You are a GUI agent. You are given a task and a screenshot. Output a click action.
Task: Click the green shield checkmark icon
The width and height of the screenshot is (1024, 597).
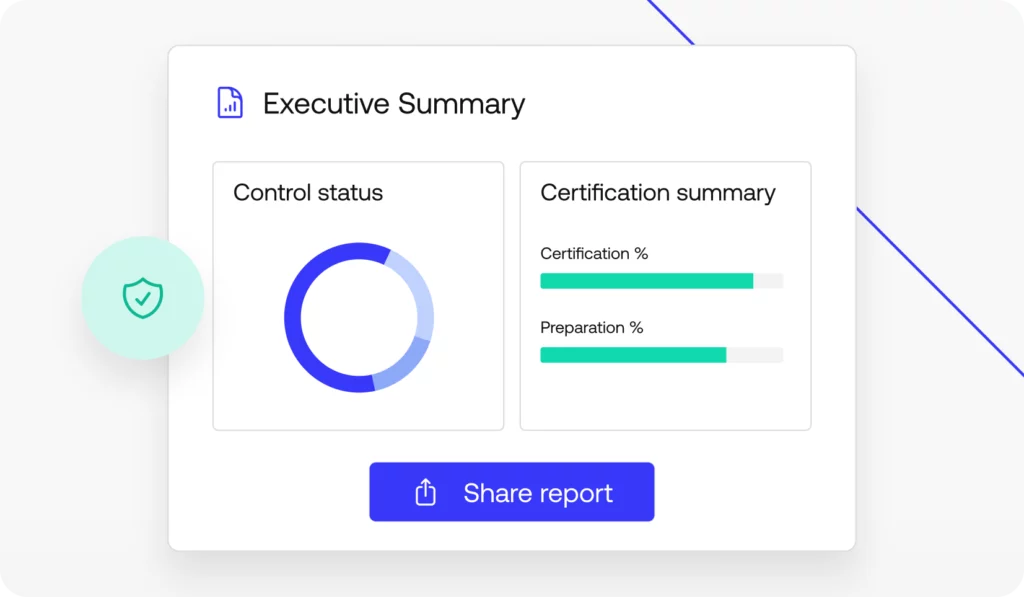click(x=143, y=298)
